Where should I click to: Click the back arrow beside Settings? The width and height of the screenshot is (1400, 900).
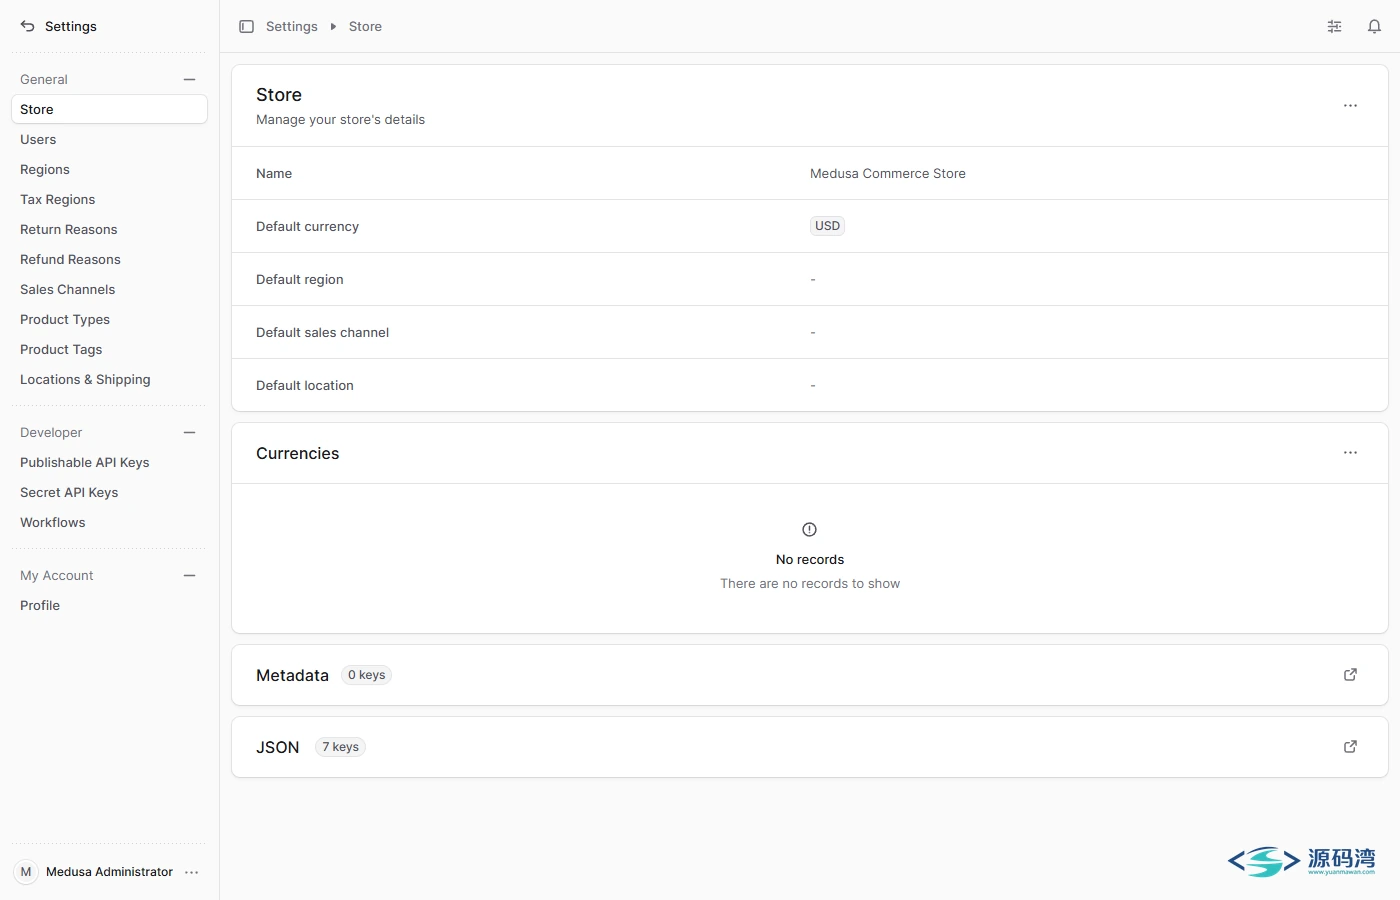click(27, 26)
